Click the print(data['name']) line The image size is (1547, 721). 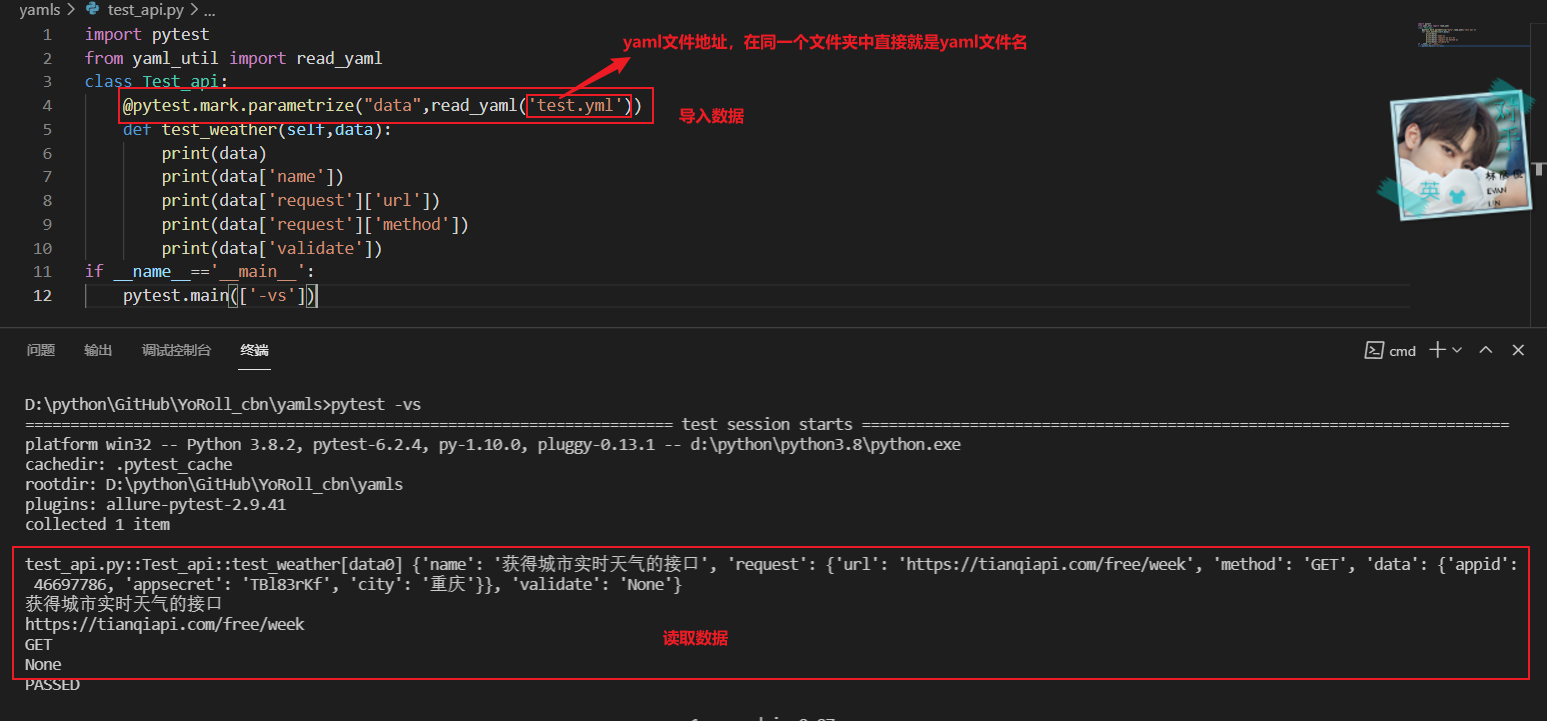253,177
